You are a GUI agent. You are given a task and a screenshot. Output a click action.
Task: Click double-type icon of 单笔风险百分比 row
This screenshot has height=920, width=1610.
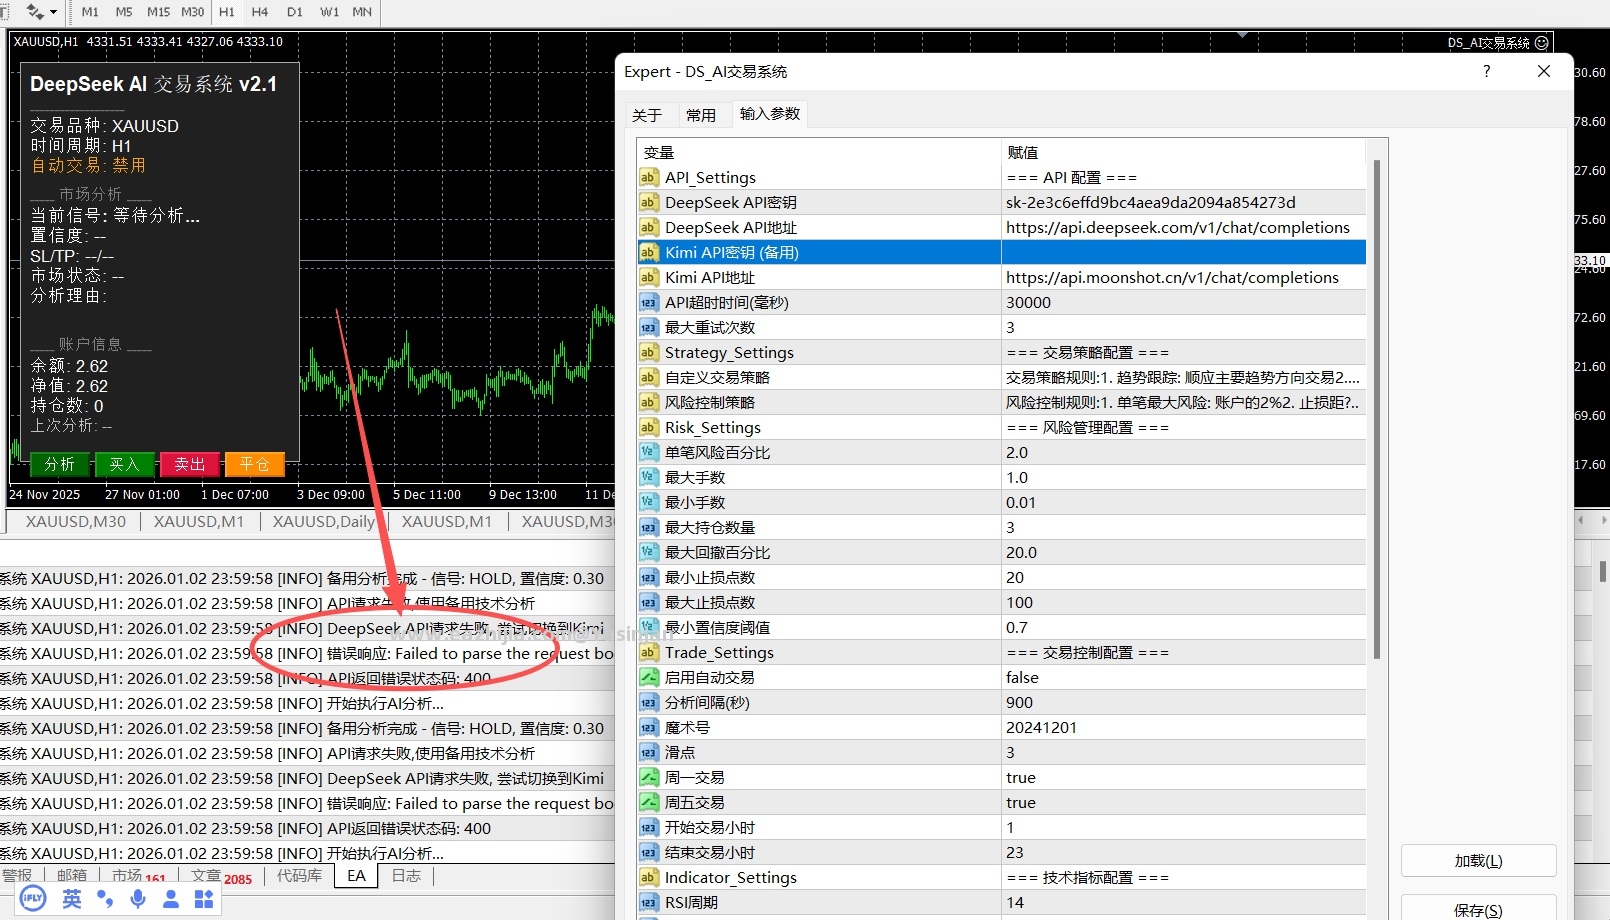649,452
